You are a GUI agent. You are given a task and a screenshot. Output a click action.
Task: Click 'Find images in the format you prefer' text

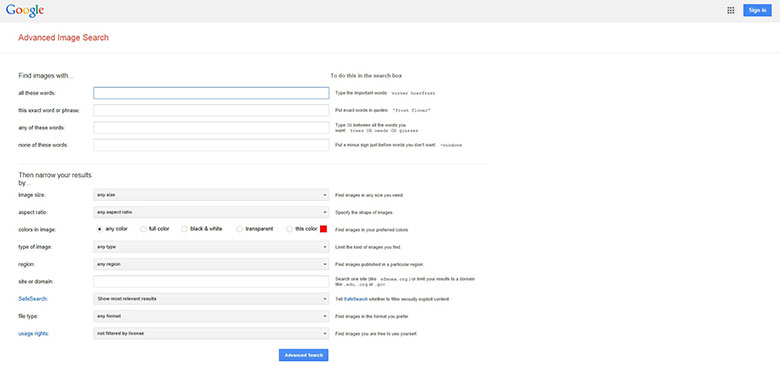pyautogui.click(x=372, y=316)
